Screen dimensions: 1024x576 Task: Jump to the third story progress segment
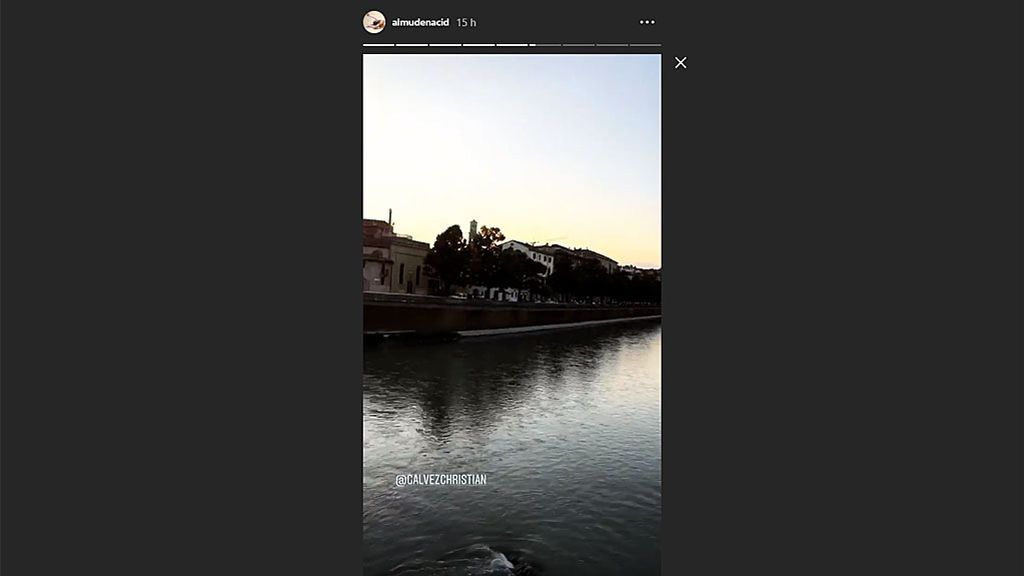click(x=445, y=44)
